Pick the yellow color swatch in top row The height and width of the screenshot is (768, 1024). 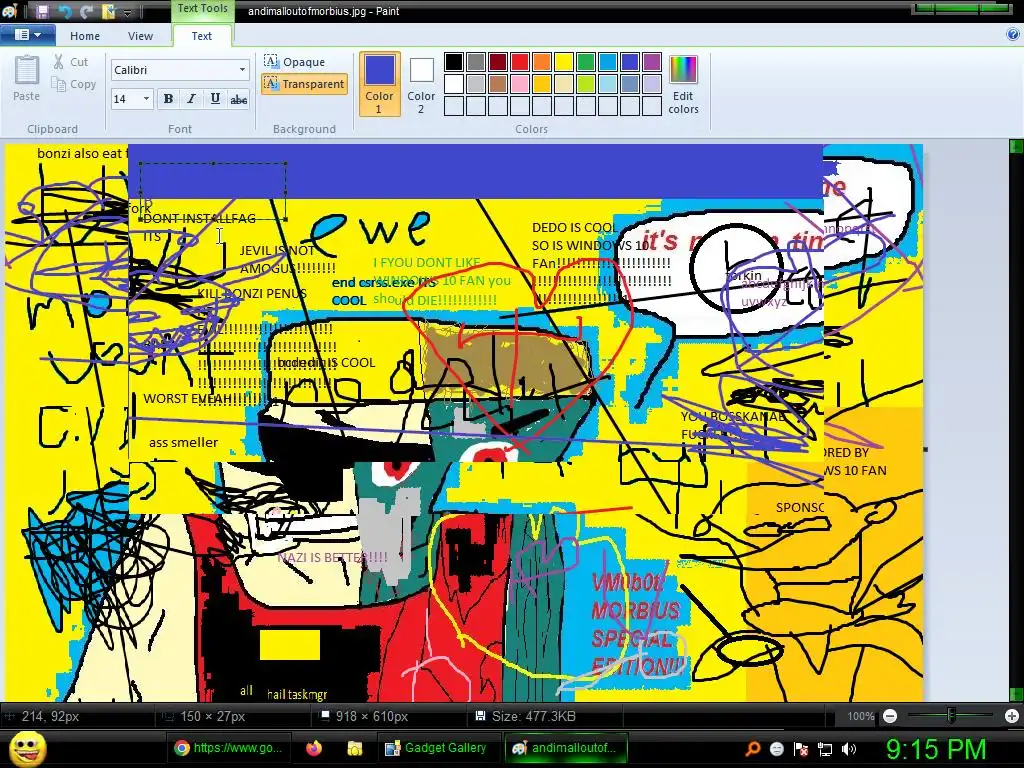pos(564,62)
